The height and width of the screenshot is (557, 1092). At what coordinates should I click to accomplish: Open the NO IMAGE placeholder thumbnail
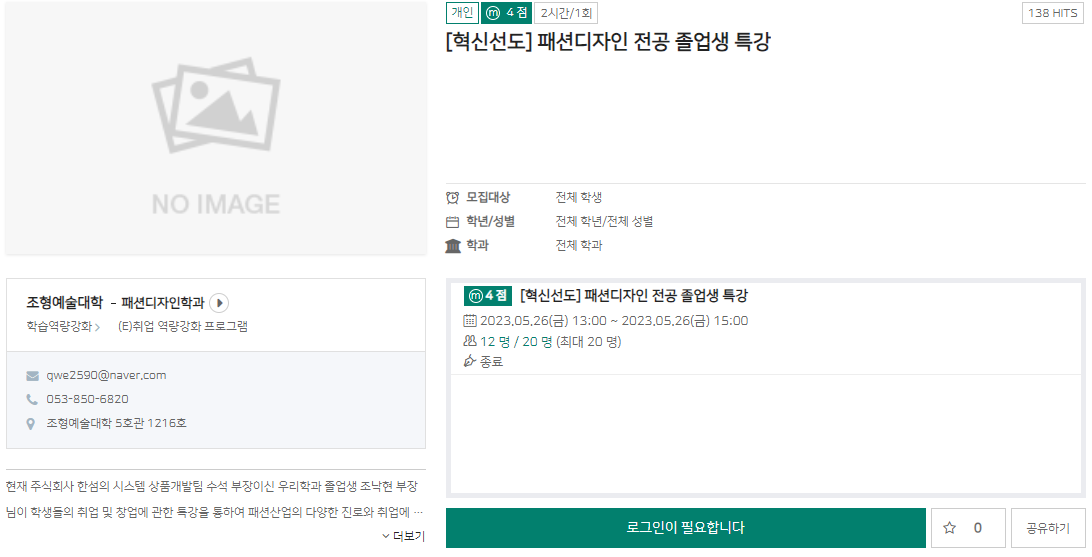(x=216, y=128)
